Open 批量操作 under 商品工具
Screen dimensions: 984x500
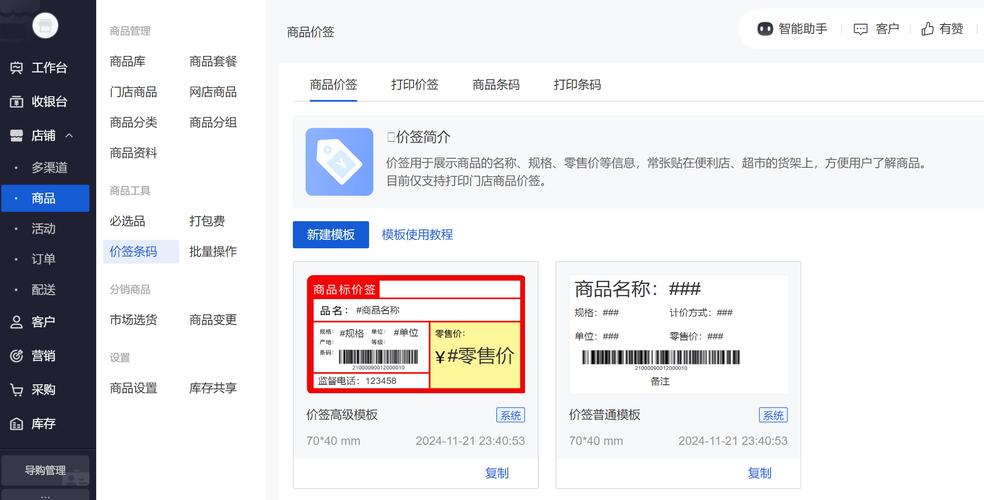point(213,252)
